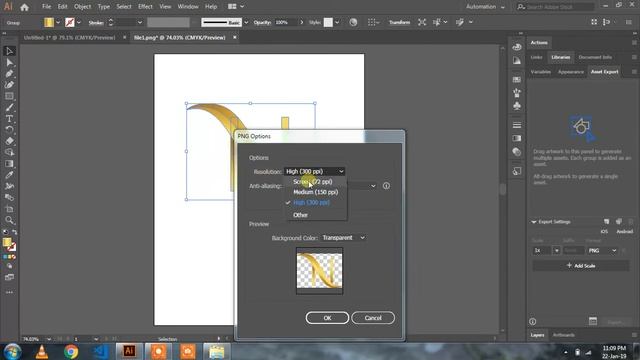Switch to the Artboards tab
Screen dimensions: 640x360
click(564, 335)
